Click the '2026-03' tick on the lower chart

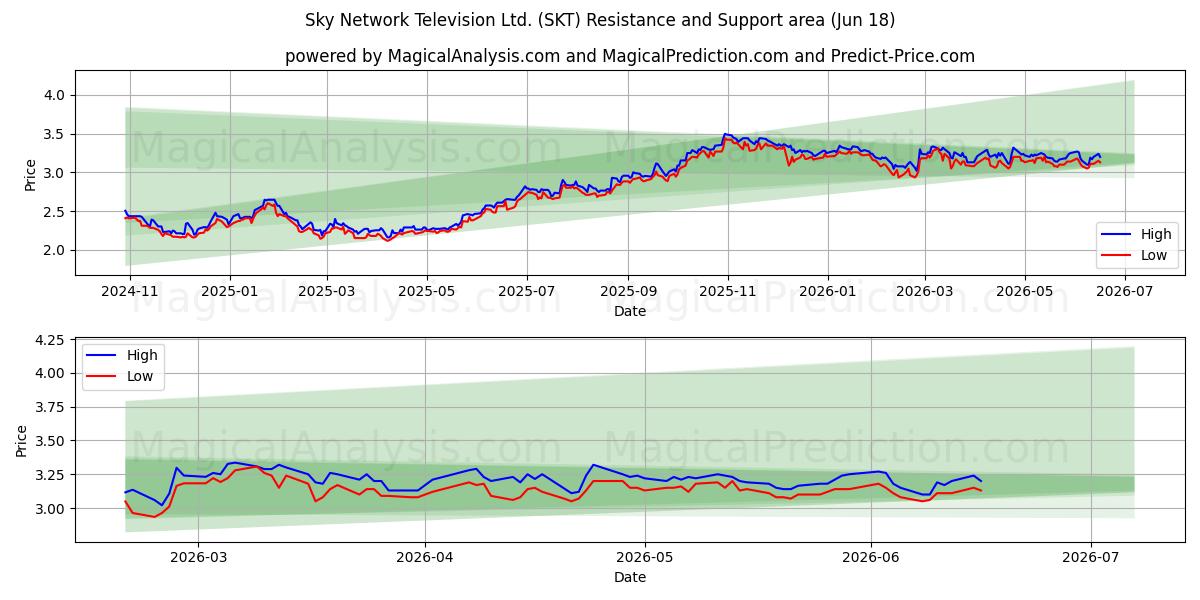[x=198, y=557]
